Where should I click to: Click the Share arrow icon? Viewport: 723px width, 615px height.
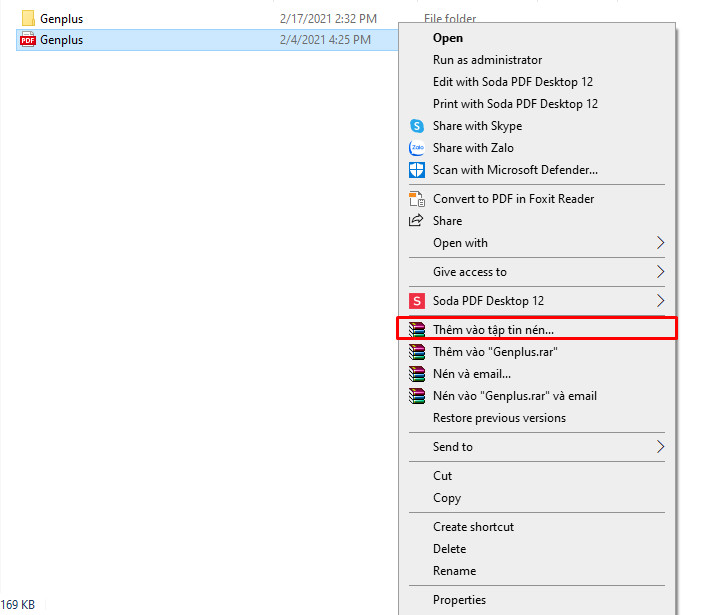(417, 221)
